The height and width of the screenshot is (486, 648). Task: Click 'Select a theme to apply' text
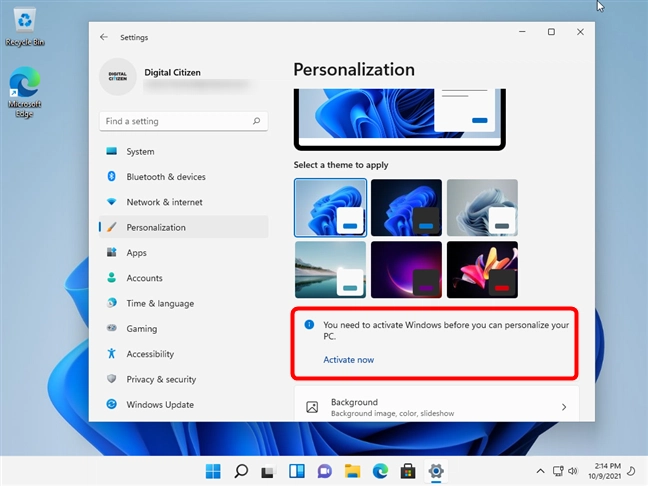[x=341, y=165]
